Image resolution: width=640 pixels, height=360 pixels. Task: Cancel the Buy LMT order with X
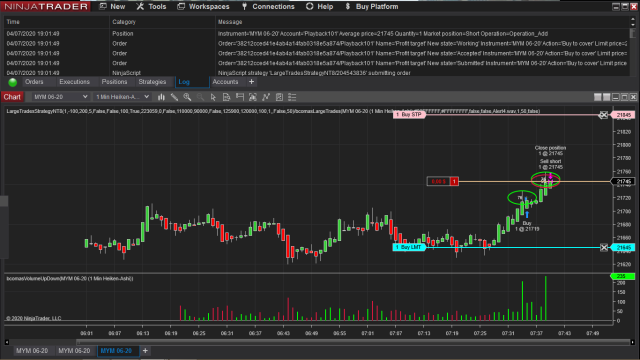point(604,247)
